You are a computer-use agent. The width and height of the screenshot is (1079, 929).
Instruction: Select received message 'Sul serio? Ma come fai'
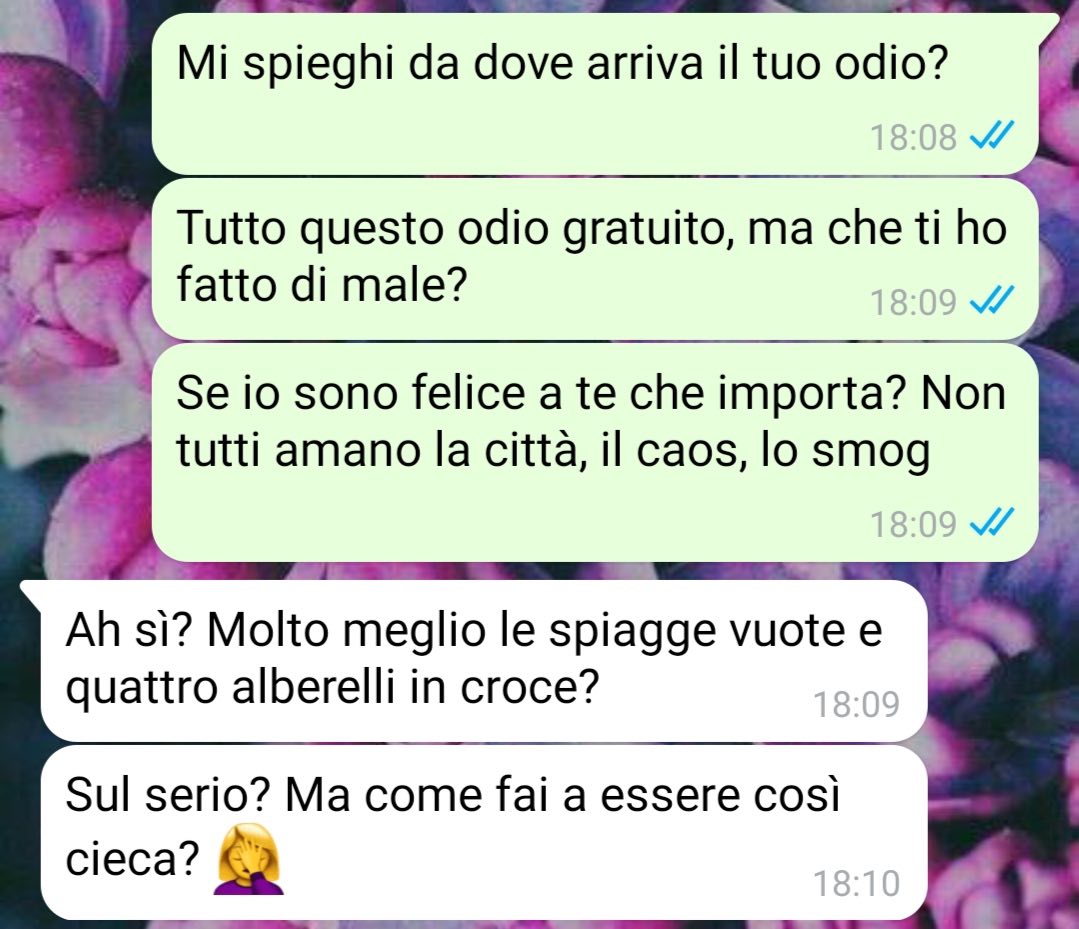[484, 832]
